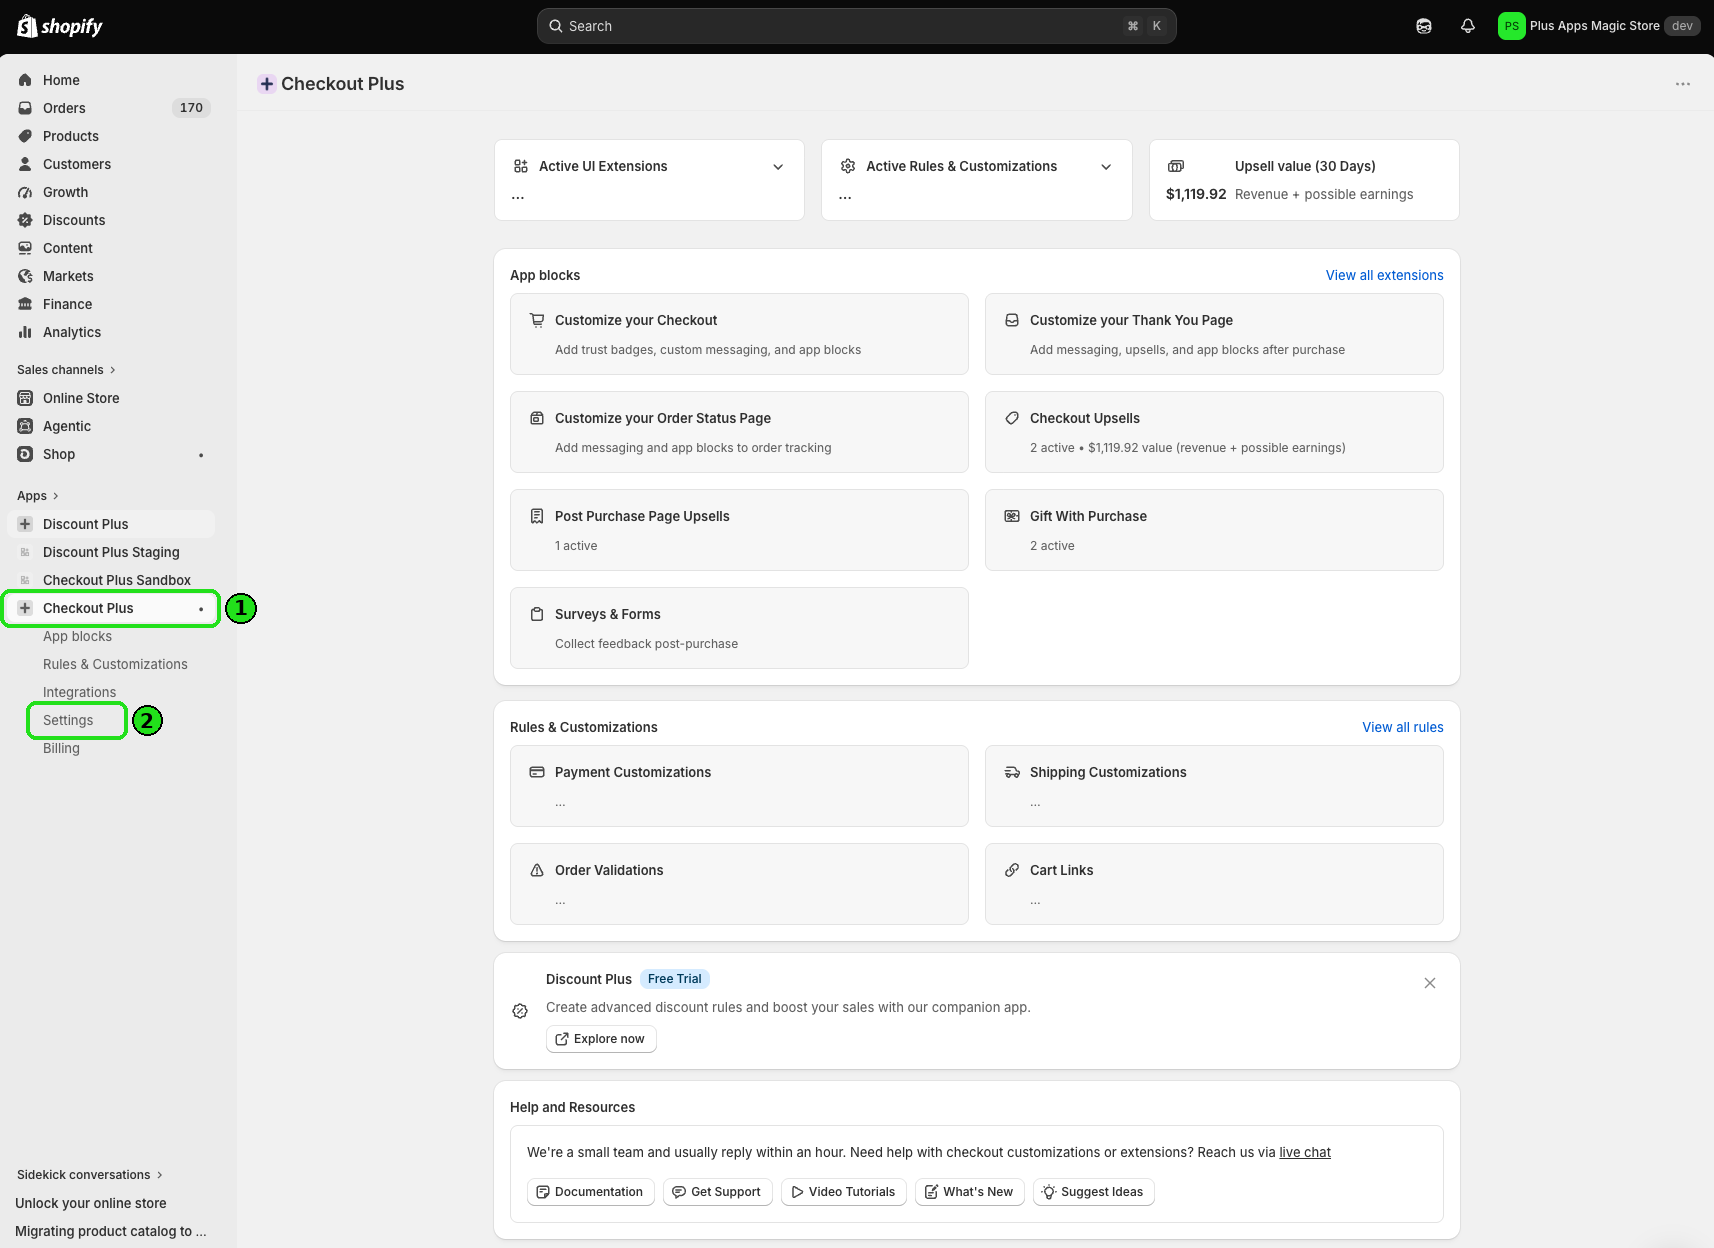The height and width of the screenshot is (1248, 1714).
Task: Open Rules & Customizations submenu item
Action: (x=115, y=664)
